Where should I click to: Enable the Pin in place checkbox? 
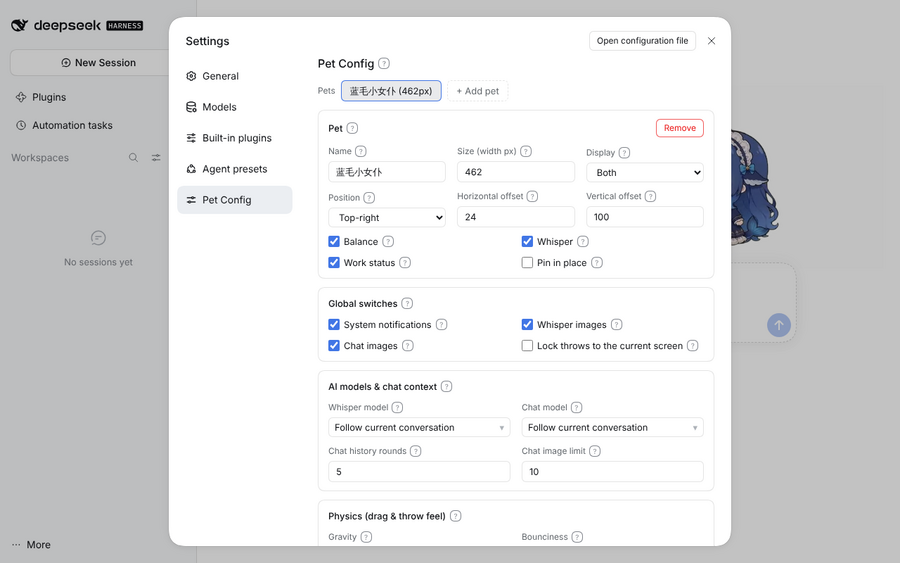(x=527, y=263)
